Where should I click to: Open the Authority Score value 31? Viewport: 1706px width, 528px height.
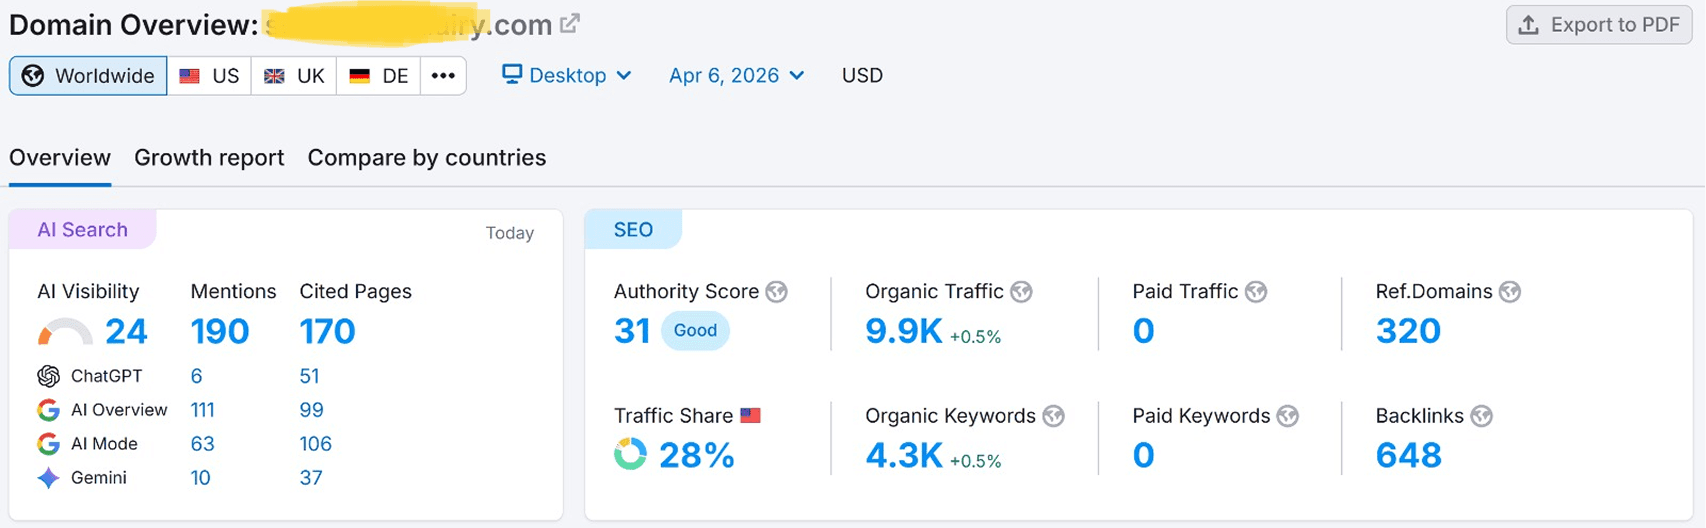[632, 331]
